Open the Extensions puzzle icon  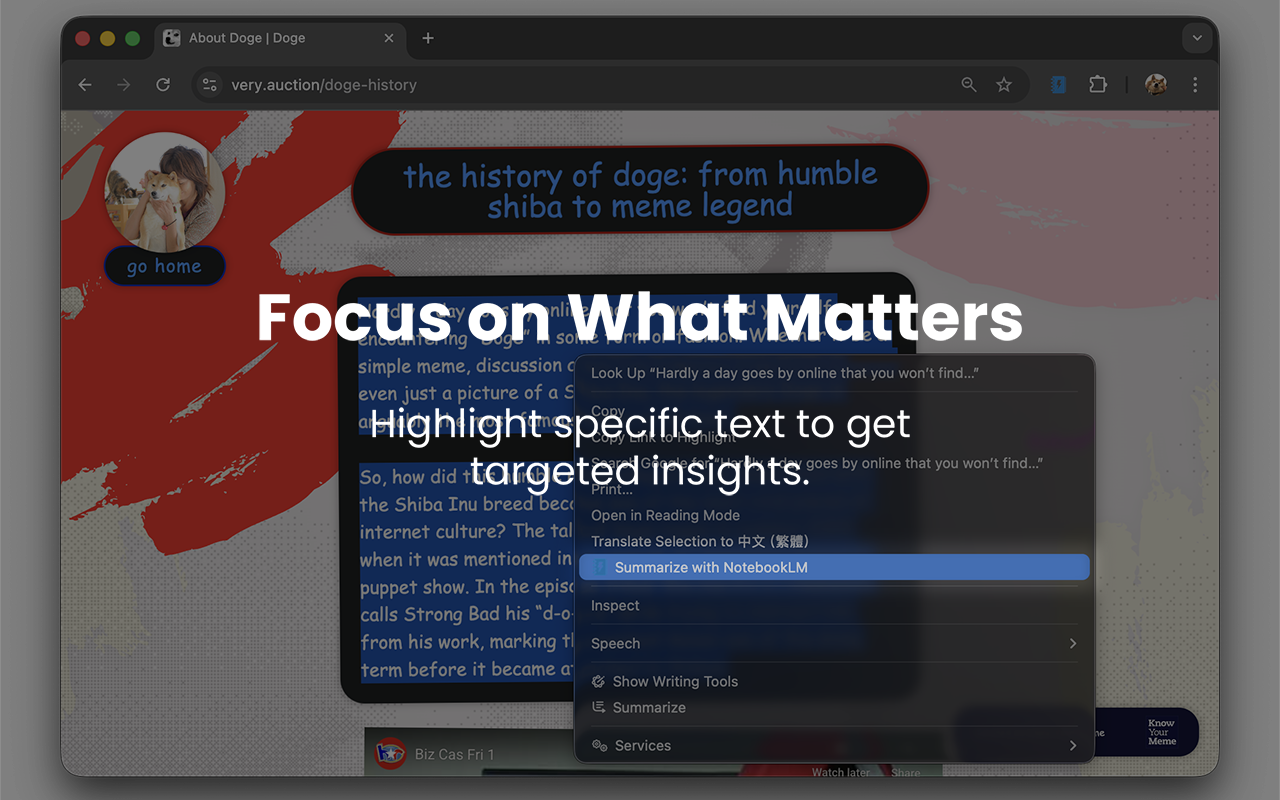click(1098, 85)
